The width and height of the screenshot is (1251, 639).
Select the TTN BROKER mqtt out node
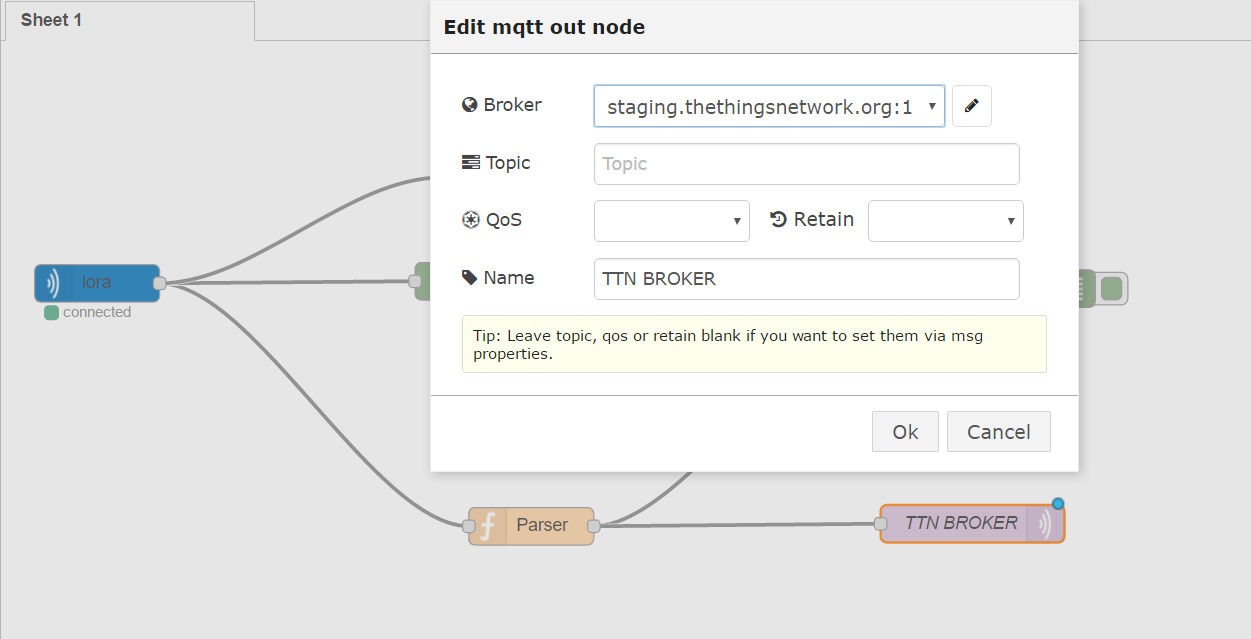972,523
